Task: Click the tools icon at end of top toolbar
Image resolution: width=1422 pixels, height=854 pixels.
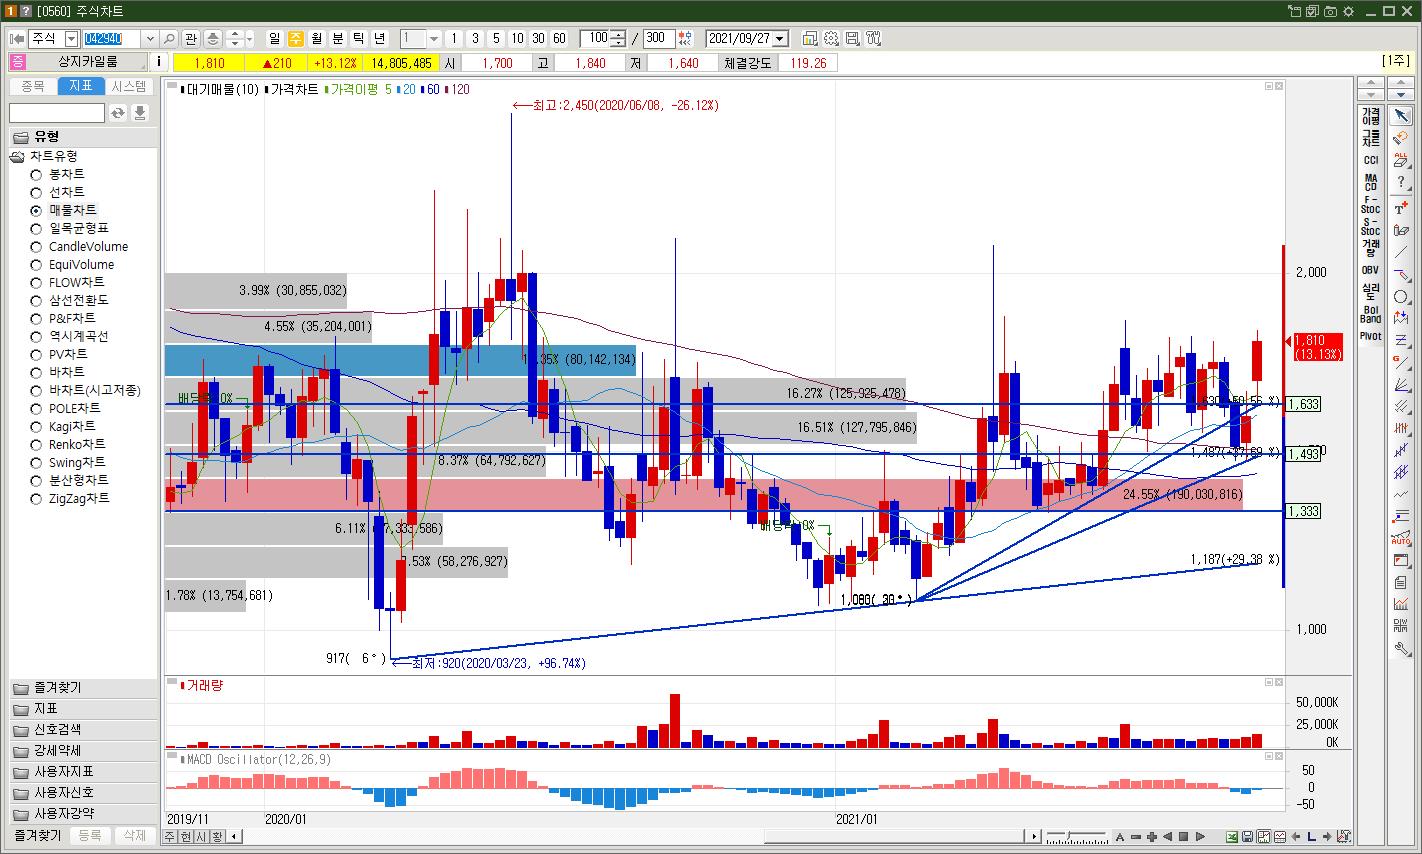Action: click(873, 38)
